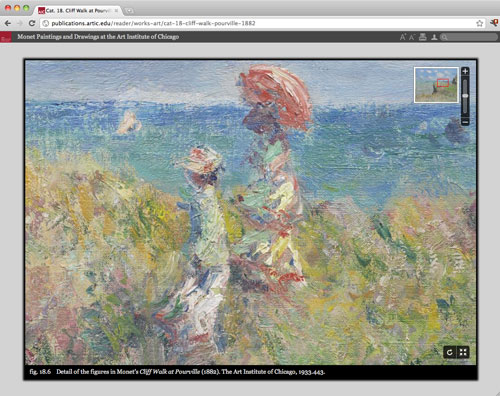
Task: Open a new browser tab
Action: tap(129, 11)
